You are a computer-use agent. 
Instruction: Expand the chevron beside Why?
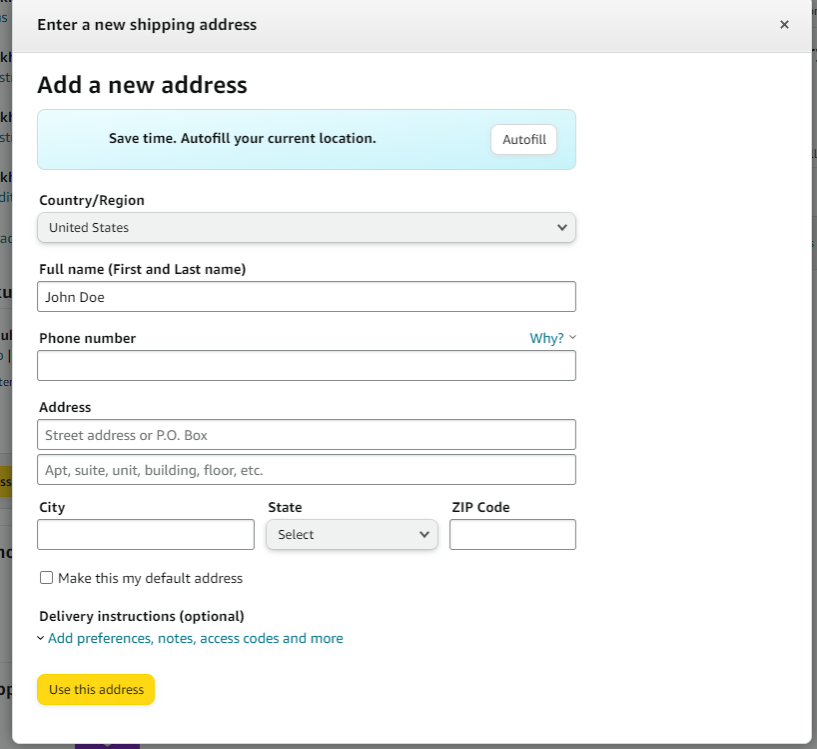(x=573, y=337)
